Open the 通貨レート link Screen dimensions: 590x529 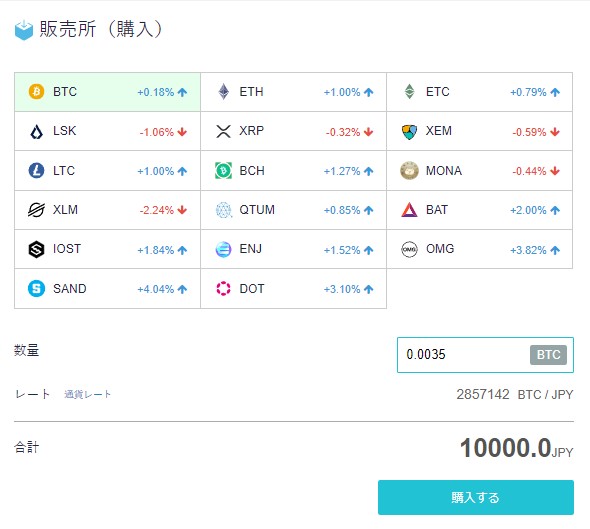point(88,394)
